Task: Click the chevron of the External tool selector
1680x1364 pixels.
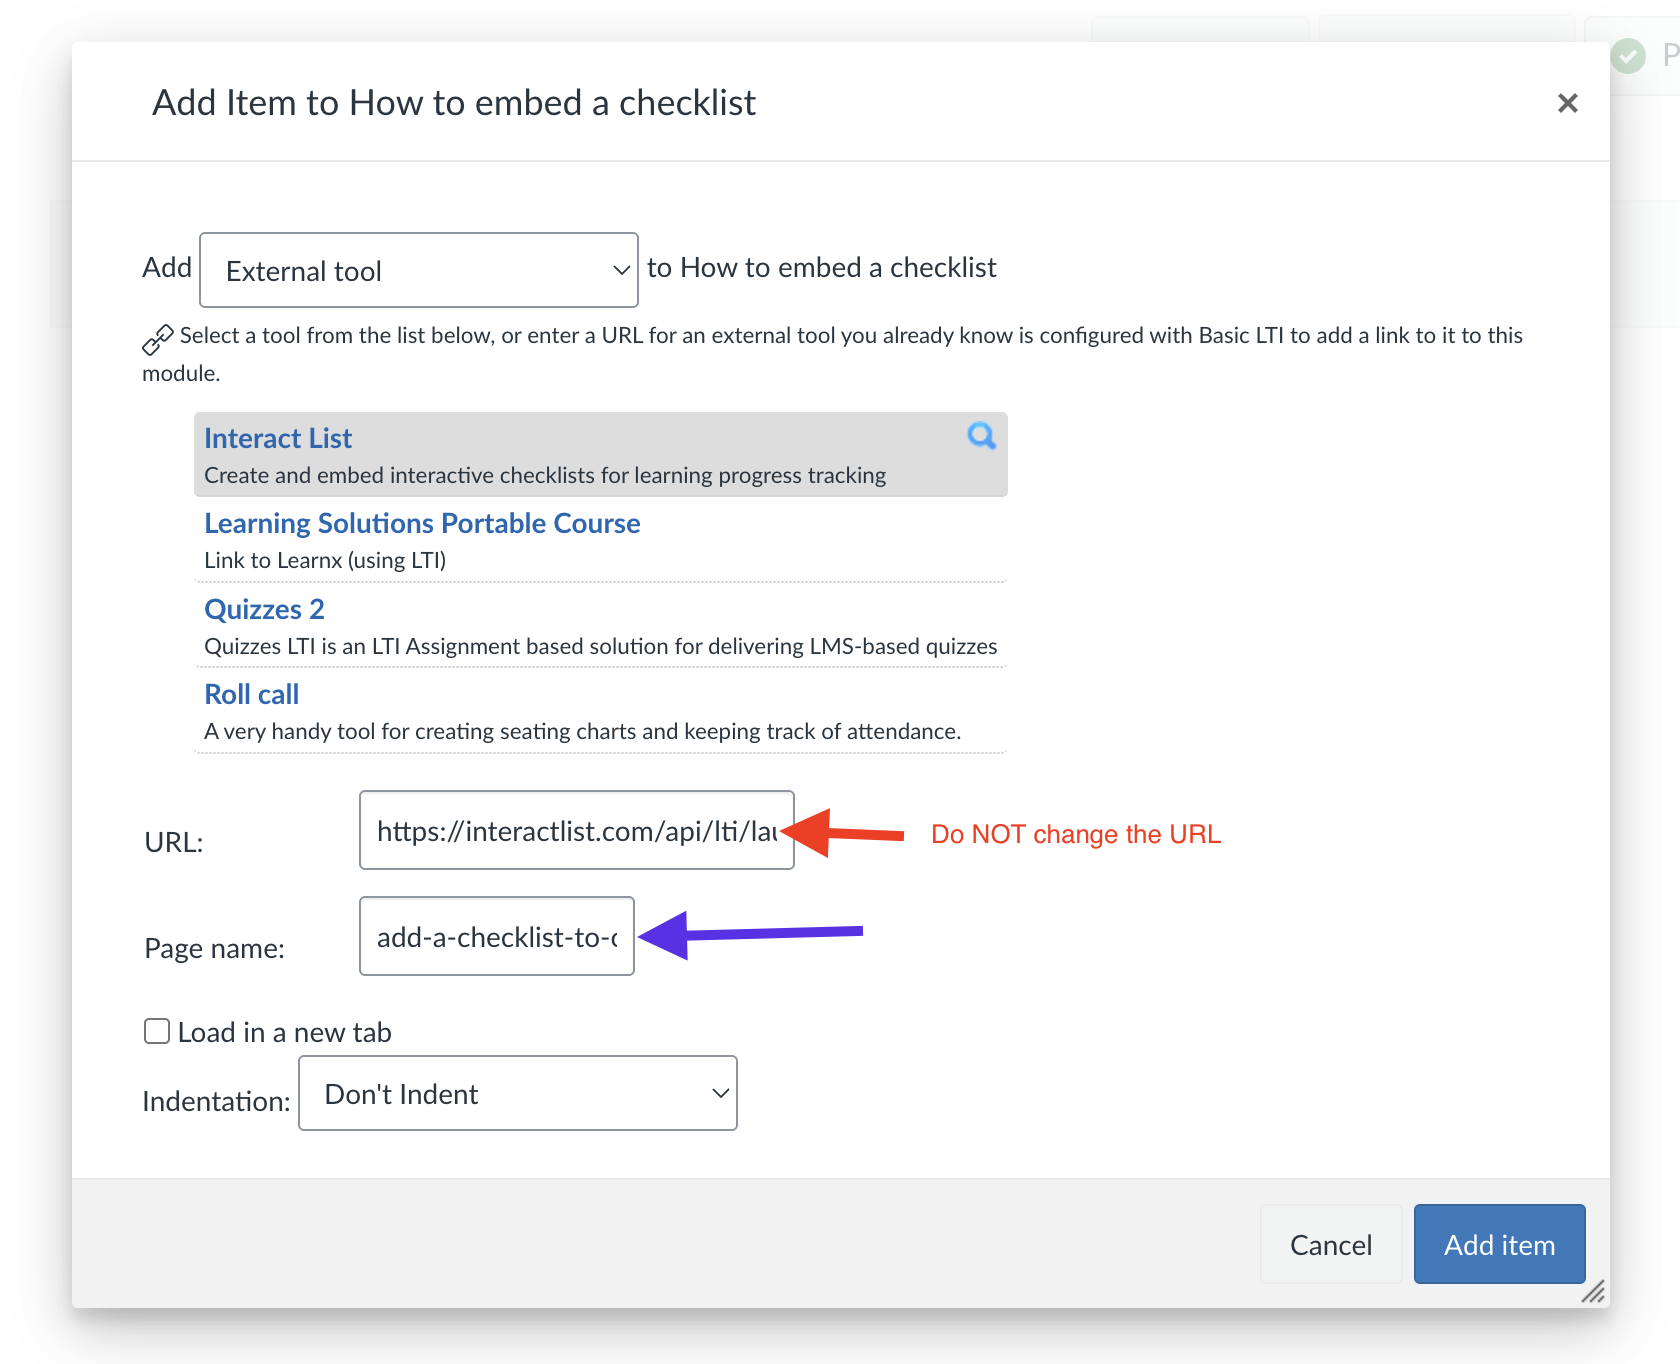Action: (621, 270)
